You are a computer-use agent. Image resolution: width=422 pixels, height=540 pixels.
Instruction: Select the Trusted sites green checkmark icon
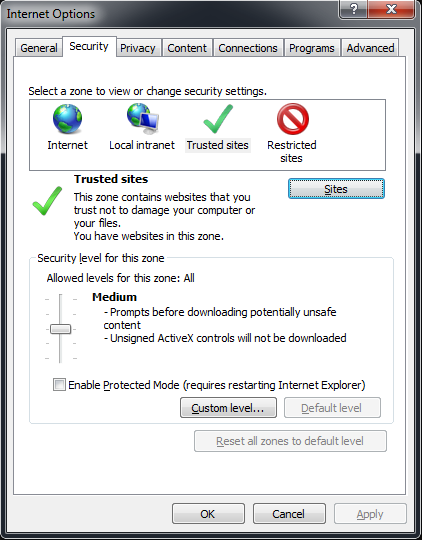pos(218,119)
